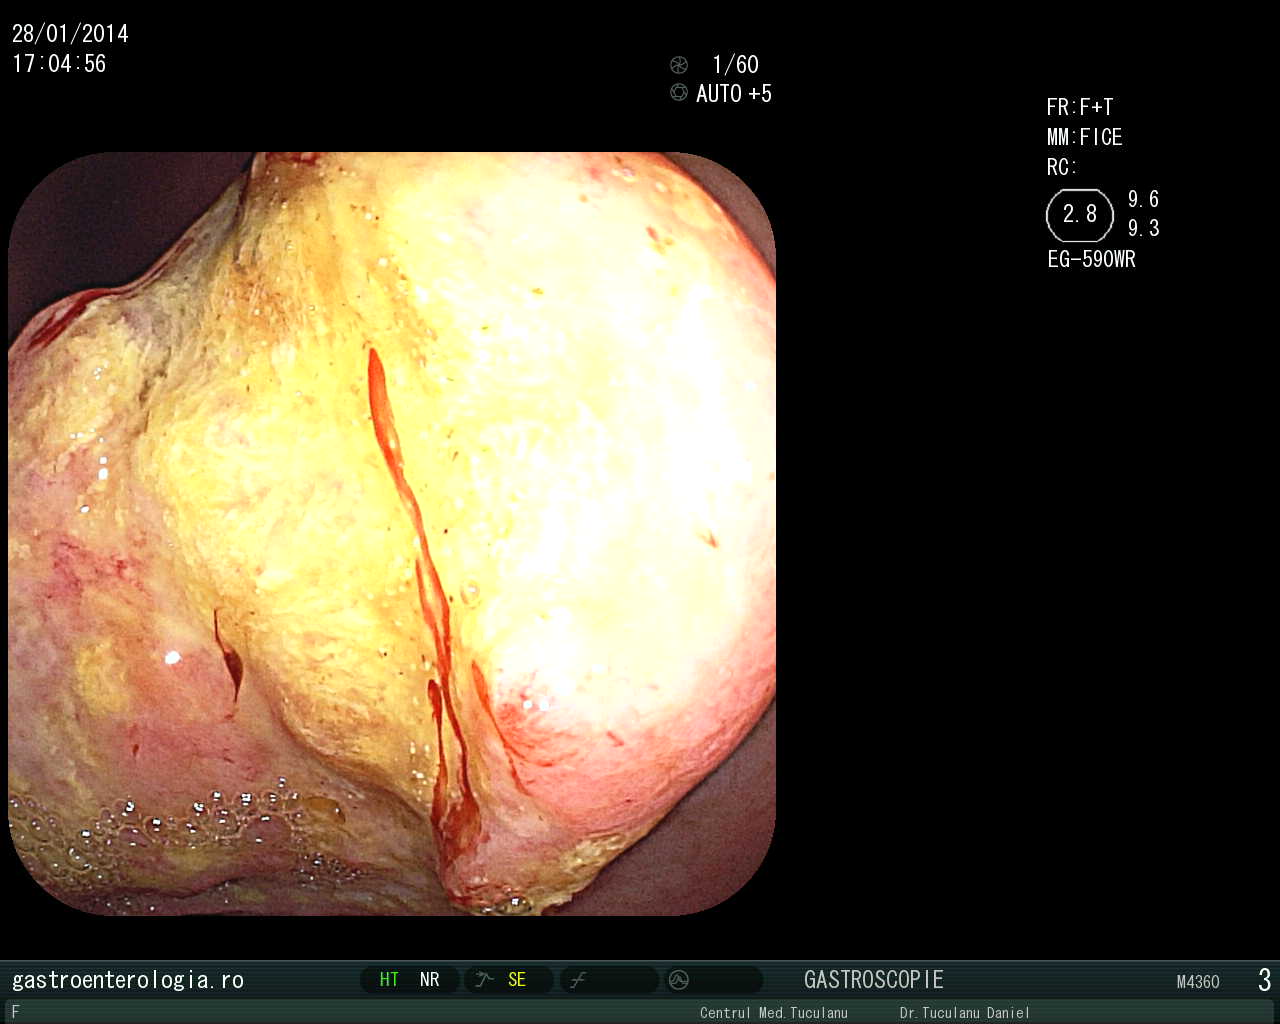
Task: Click the time 17:04:56
Action: click(x=59, y=64)
